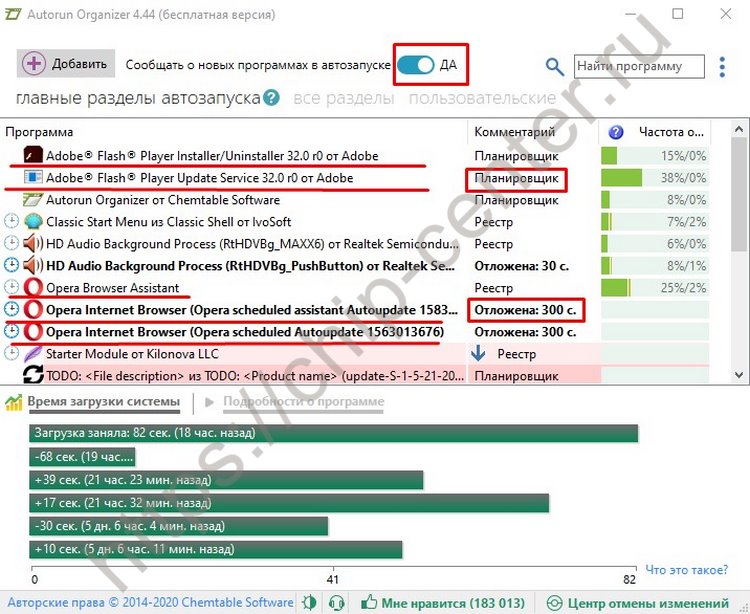Click the help icon beside главные разделы автозапуска
The width and height of the screenshot is (750, 614).
tap(271, 98)
